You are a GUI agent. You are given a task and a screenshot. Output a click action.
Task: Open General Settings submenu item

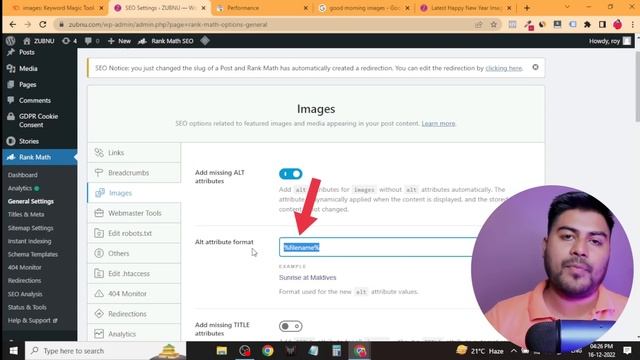point(31,201)
